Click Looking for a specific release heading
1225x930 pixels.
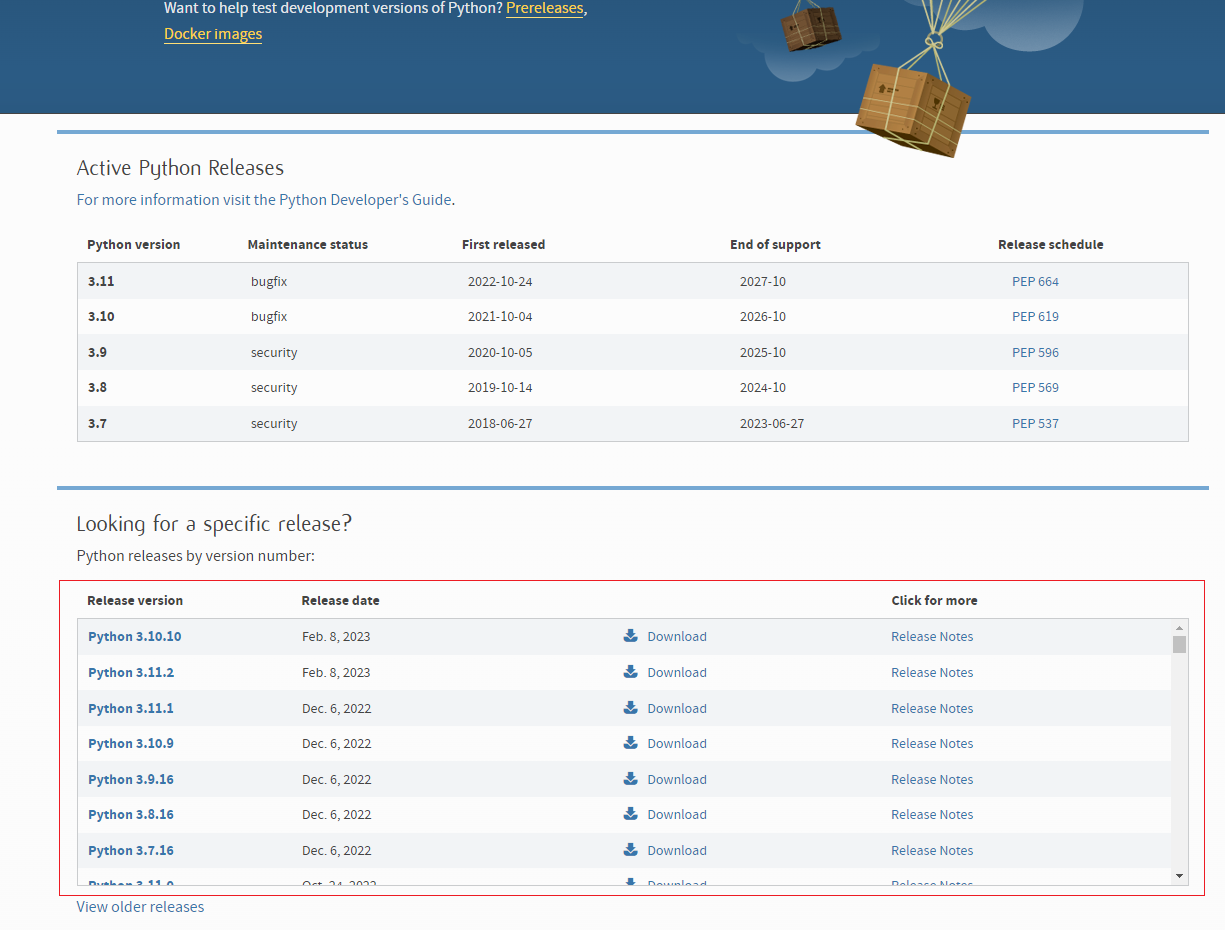click(214, 524)
